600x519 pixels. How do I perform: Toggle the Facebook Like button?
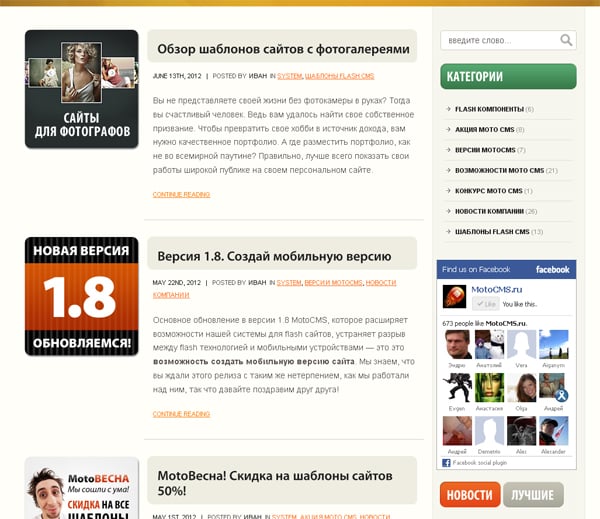tap(486, 303)
